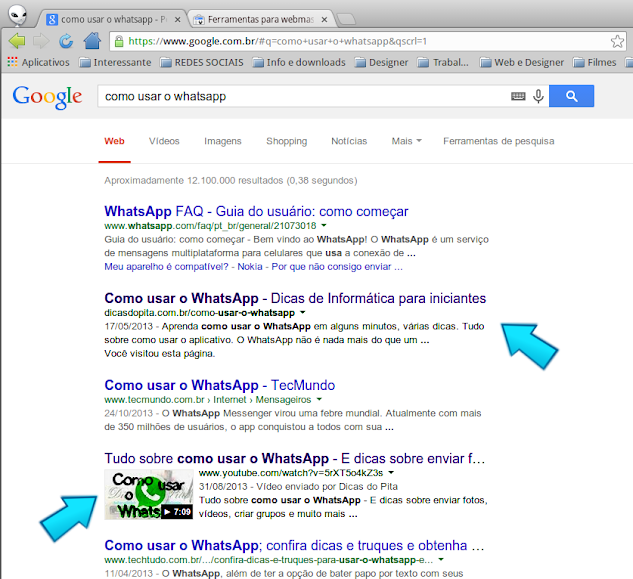
Task: Reload the page with refresh icon
Action: point(66,41)
